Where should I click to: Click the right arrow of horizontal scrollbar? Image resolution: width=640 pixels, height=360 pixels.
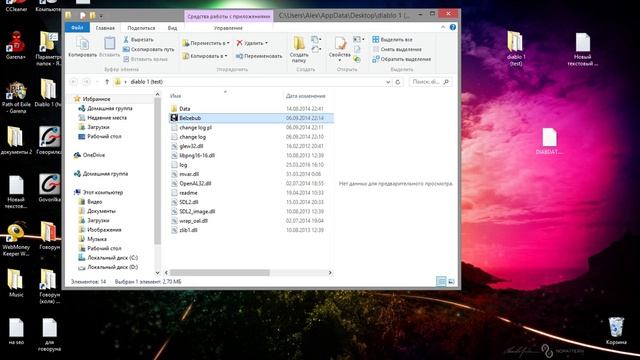coord(330,273)
